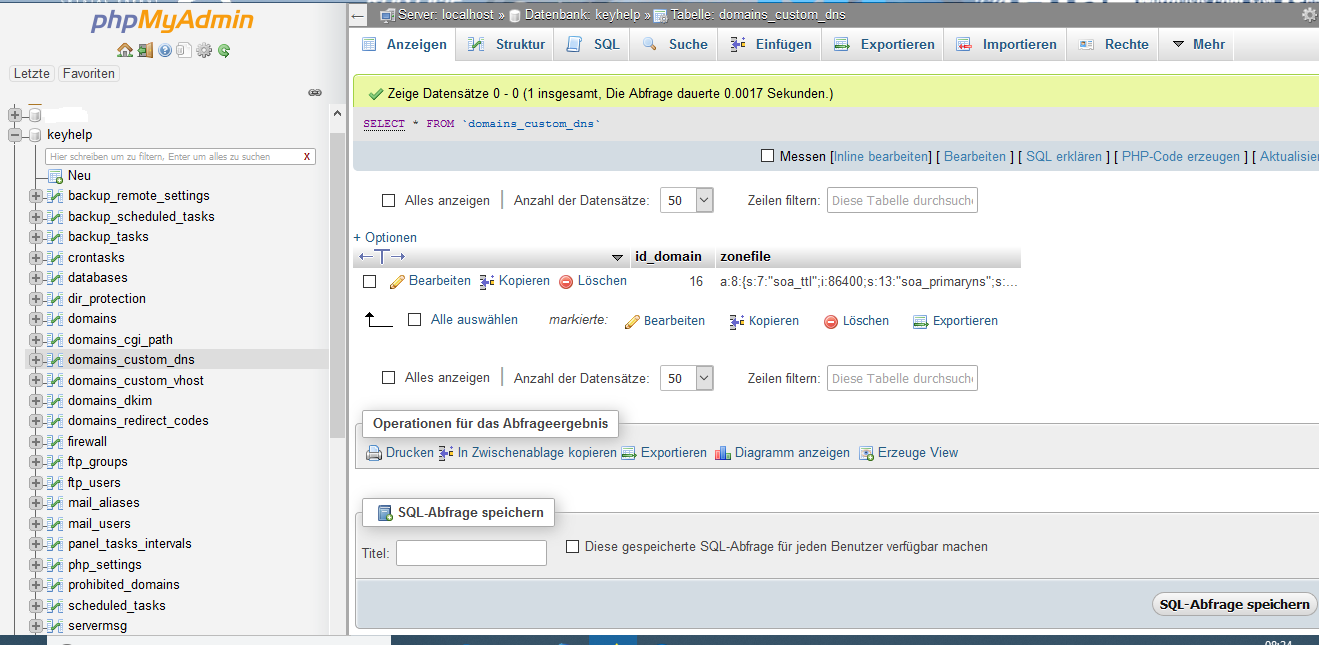The image size is (1319, 645).
Task: Click into the Titel input field
Action: coord(471,553)
